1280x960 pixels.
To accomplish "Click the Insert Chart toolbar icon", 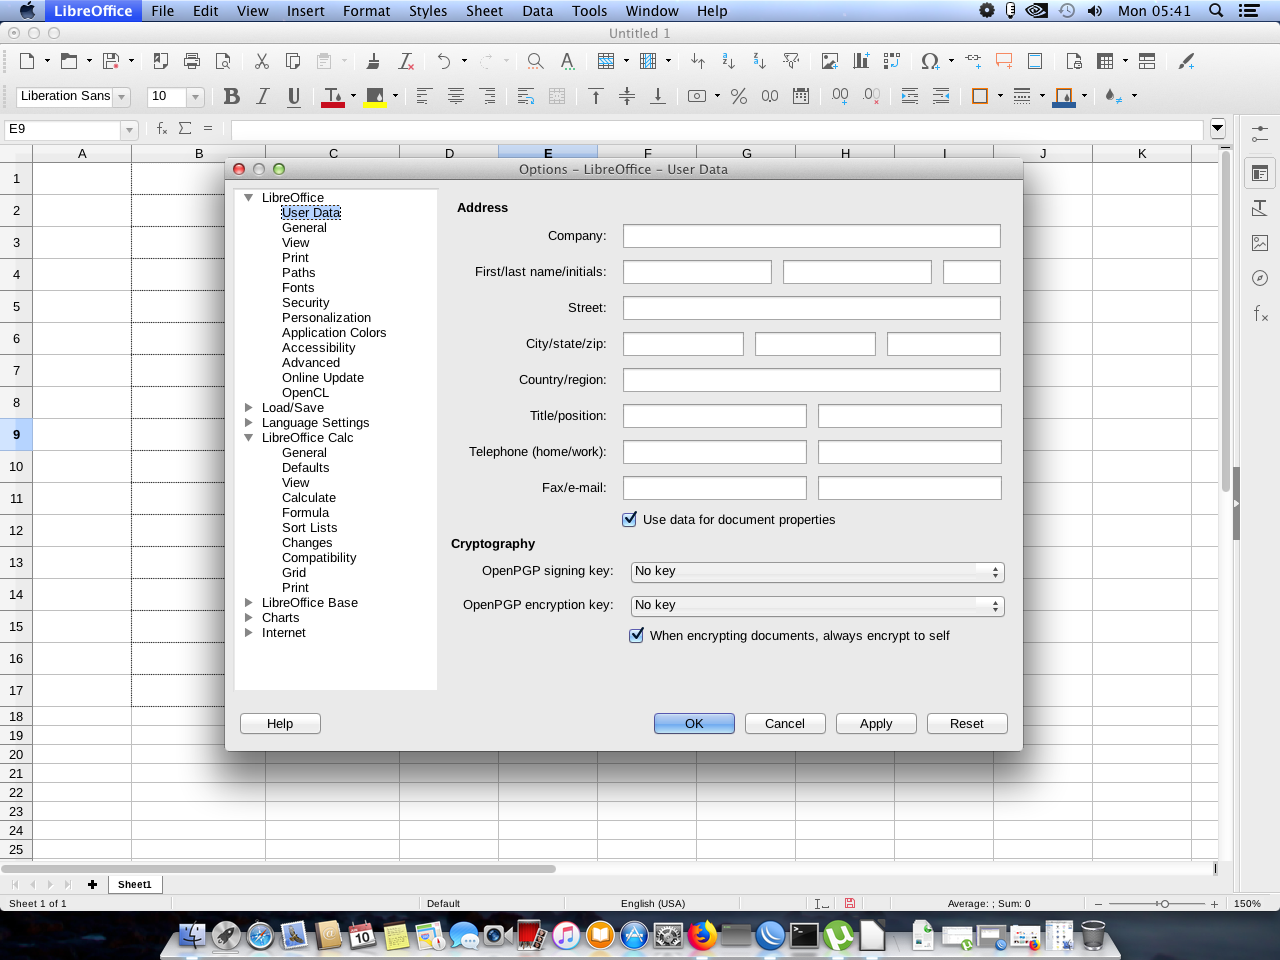I will click(x=861, y=61).
